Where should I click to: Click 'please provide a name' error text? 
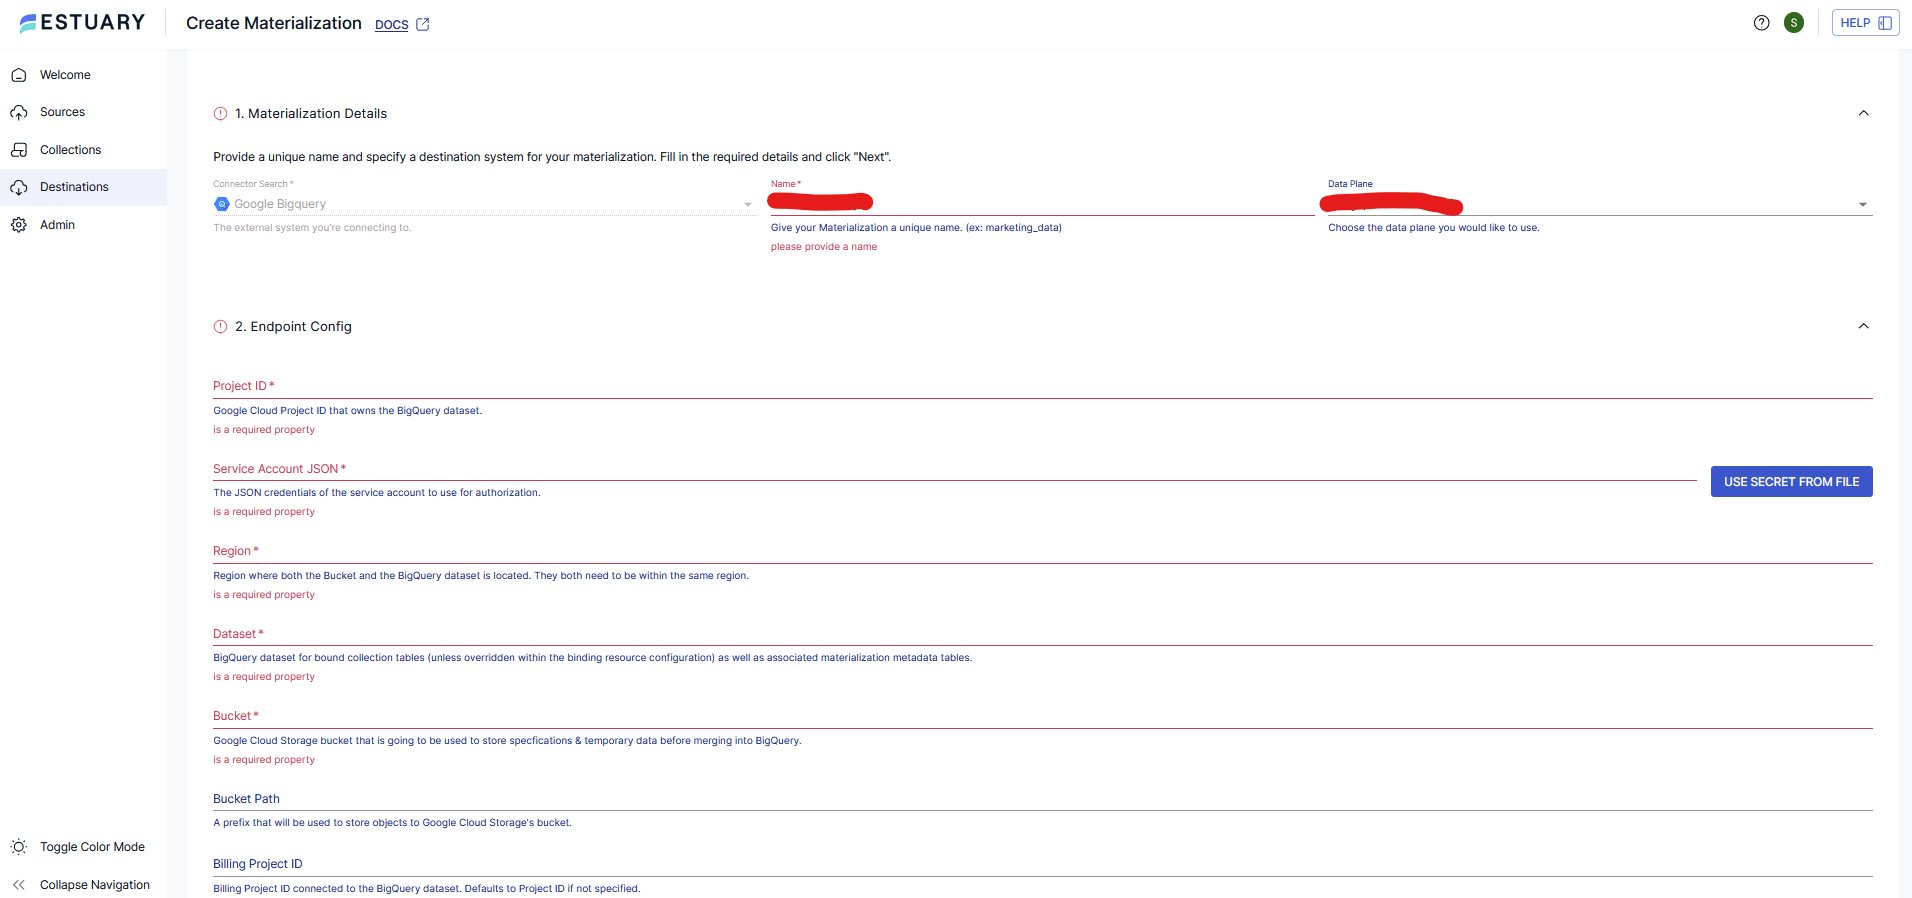tap(824, 247)
